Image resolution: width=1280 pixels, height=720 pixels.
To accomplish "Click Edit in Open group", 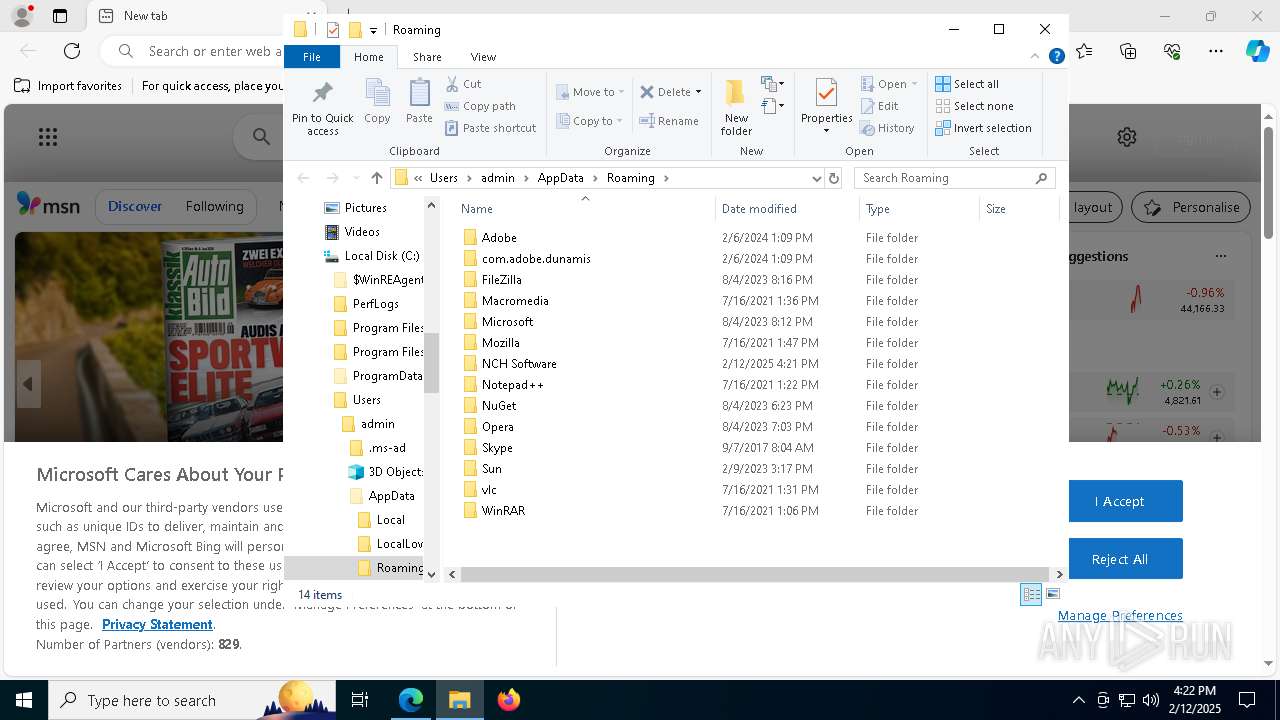I will point(880,106).
